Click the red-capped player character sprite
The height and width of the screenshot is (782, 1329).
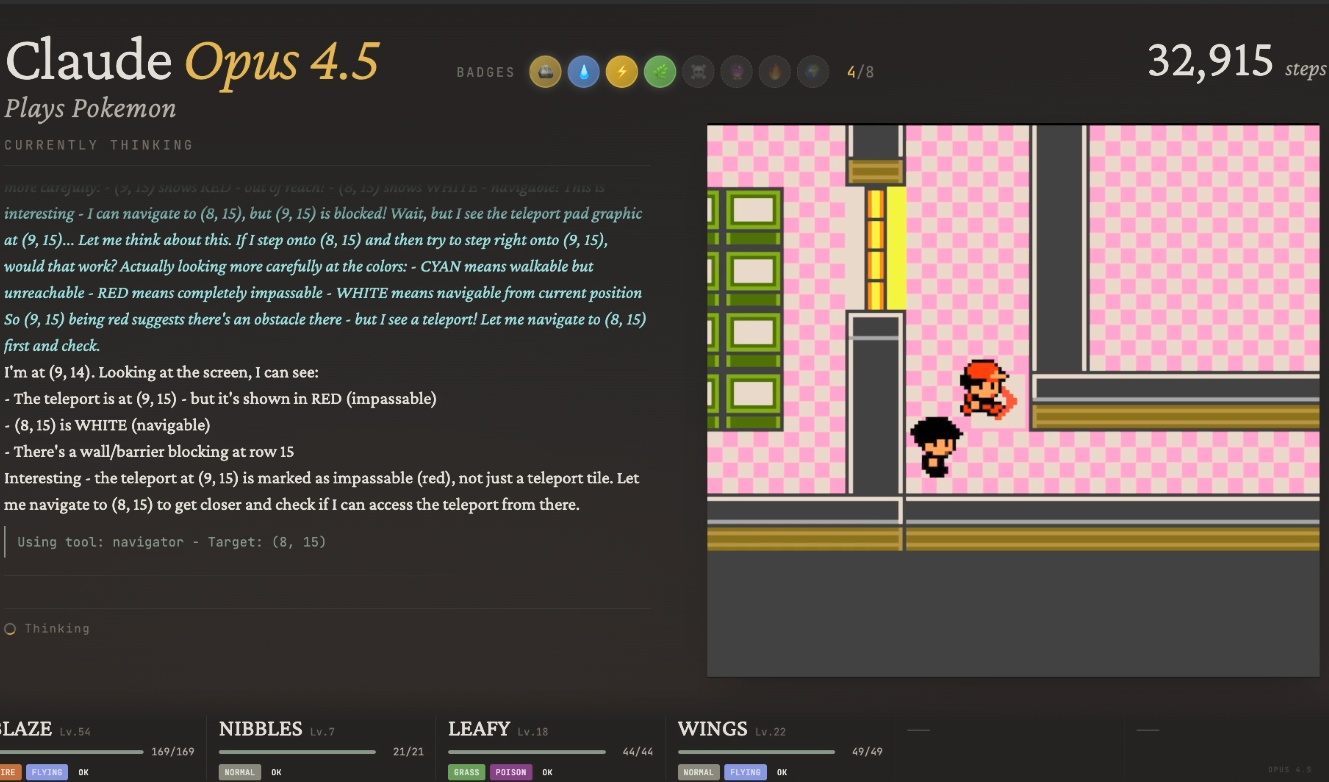[987, 388]
